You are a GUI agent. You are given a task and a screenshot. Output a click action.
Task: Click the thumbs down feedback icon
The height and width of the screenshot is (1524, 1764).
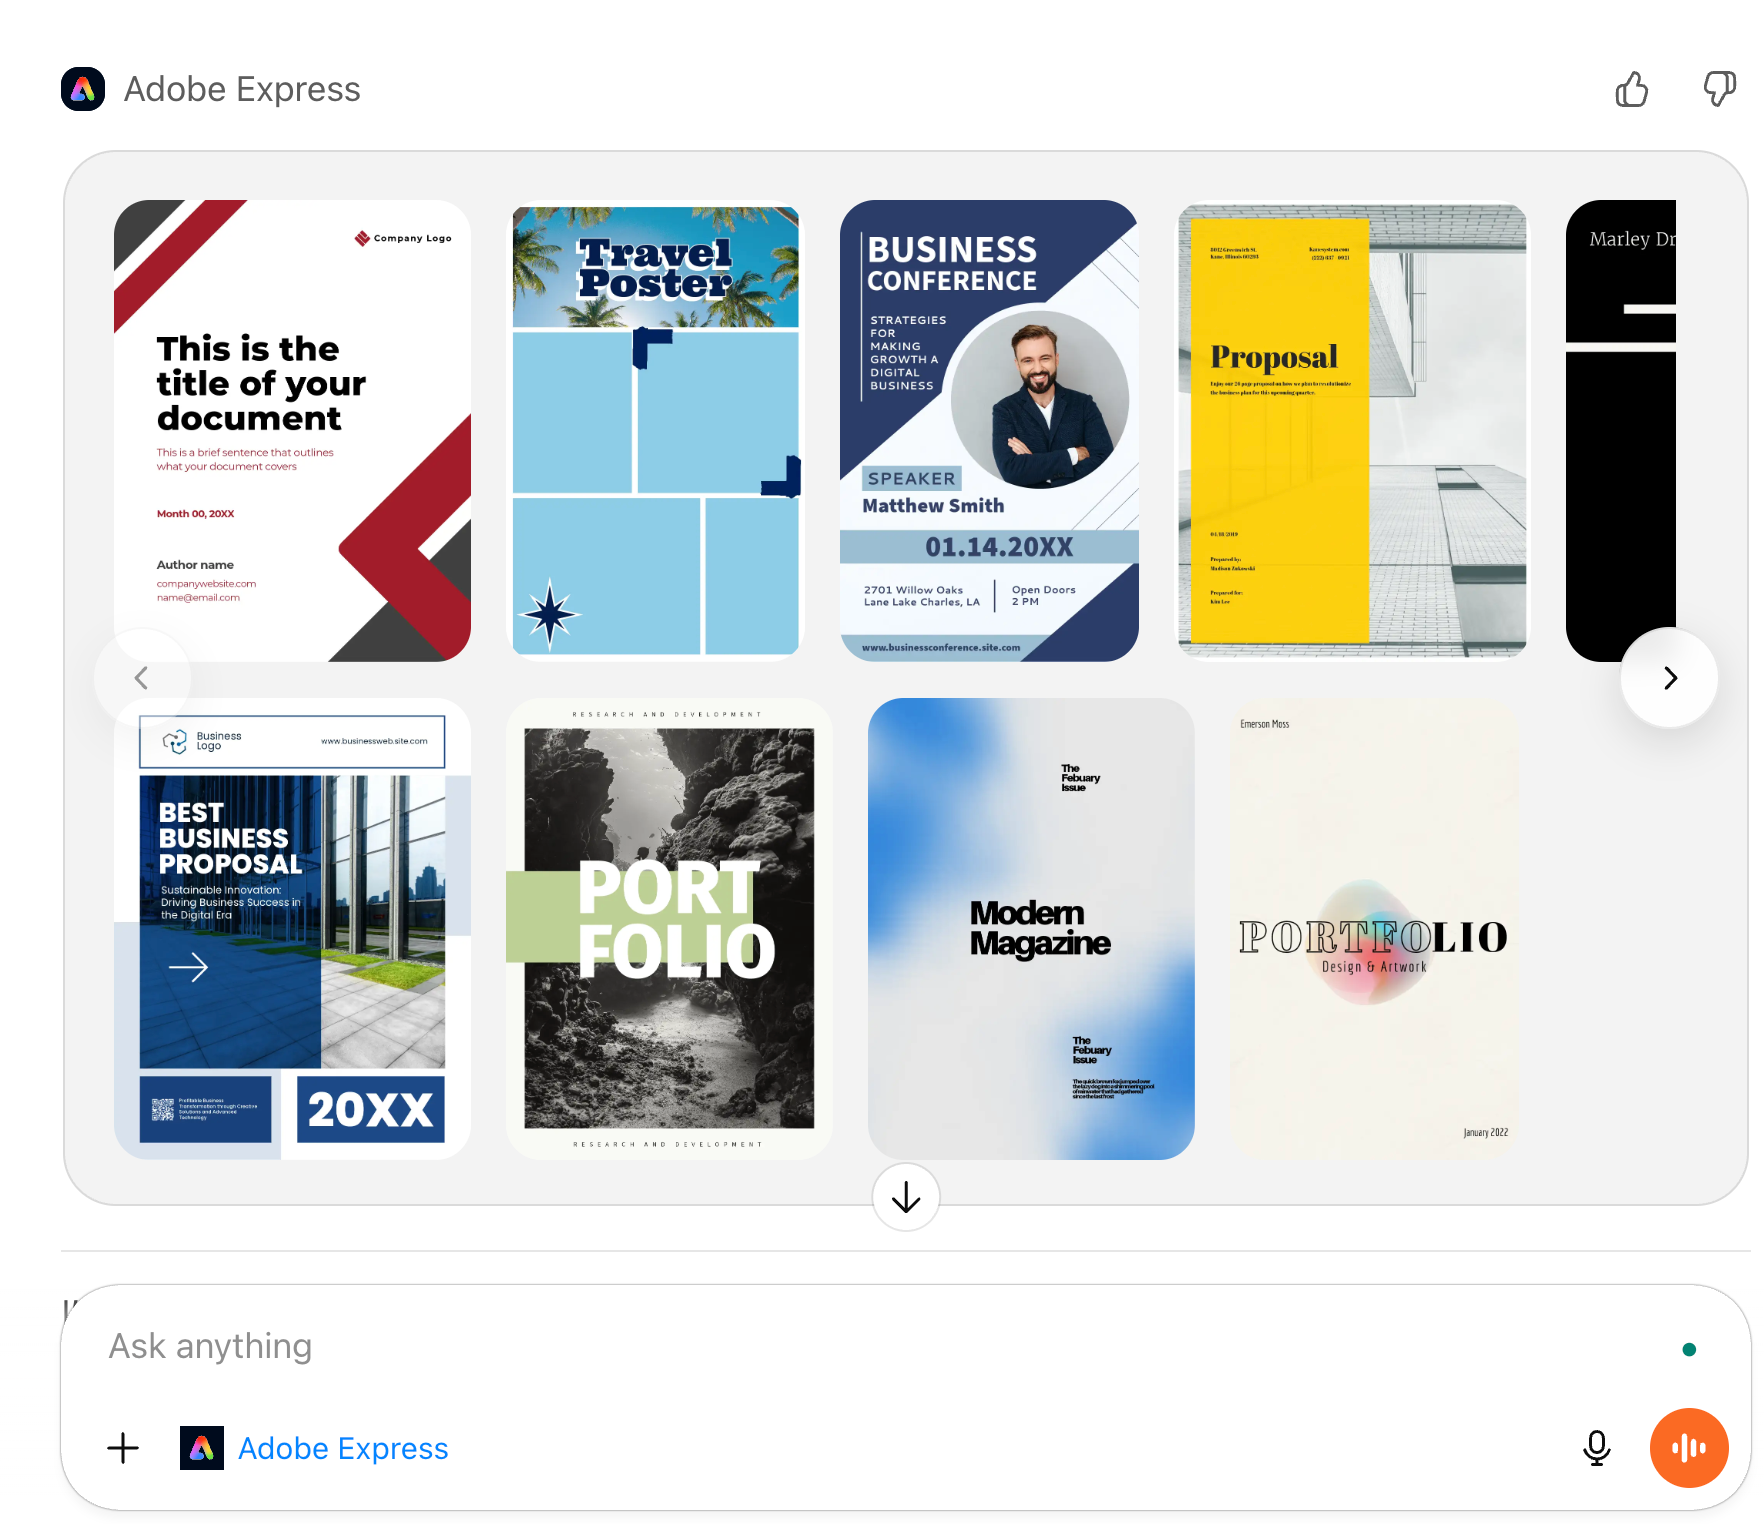[1719, 90]
